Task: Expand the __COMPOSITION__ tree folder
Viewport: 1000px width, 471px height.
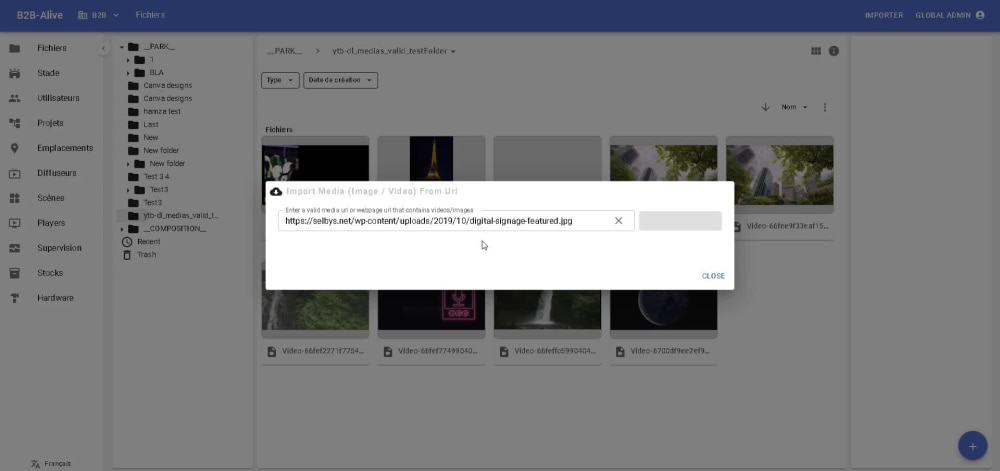Action: pos(121,229)
